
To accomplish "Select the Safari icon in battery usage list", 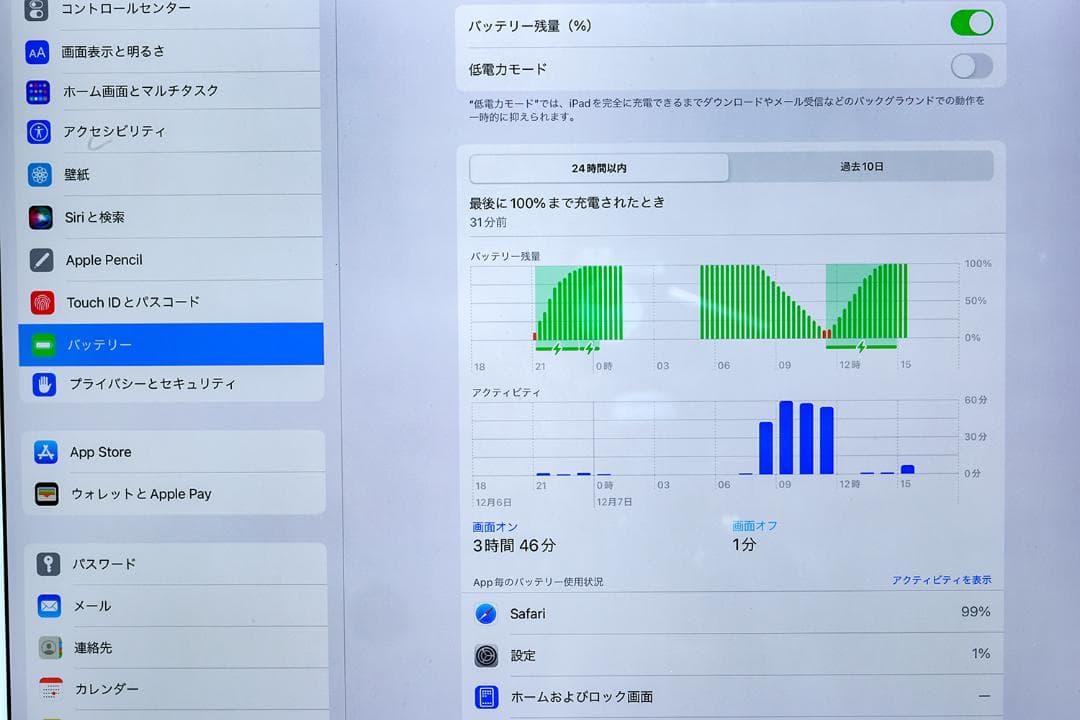I will point(486,614).
